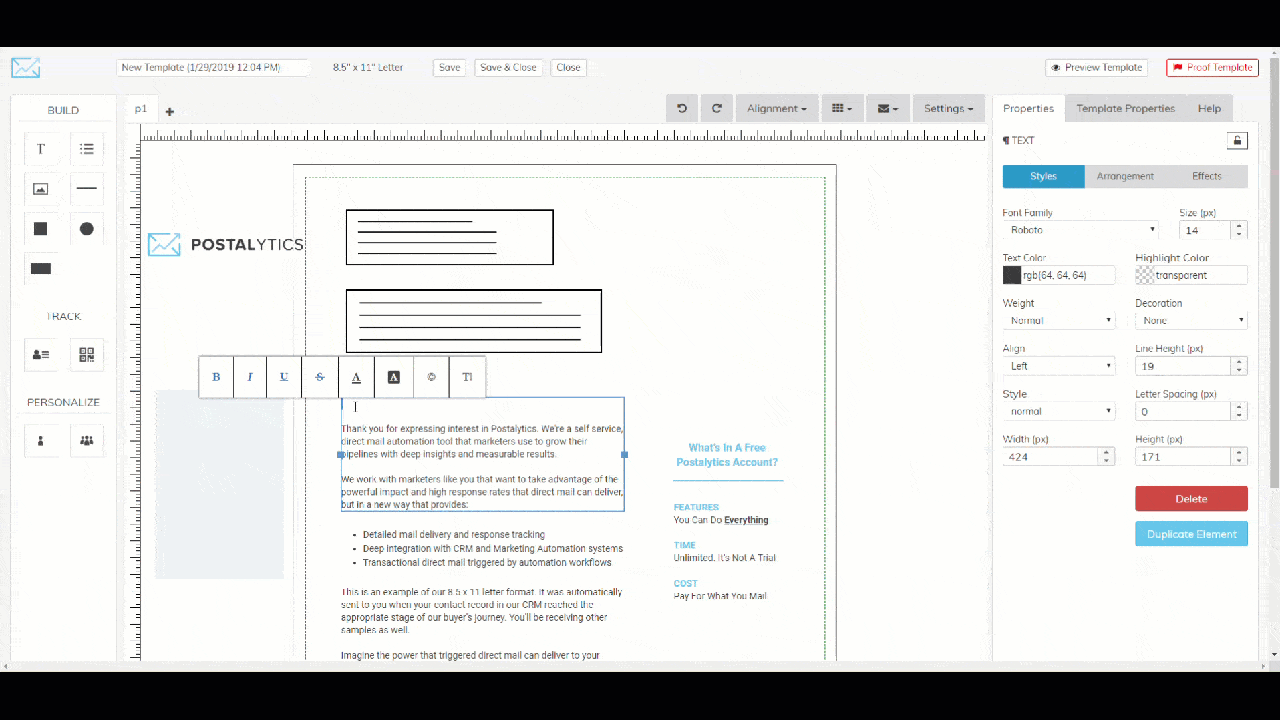Screen dimensions: 1280x720
Task: Toggle strikethrough formatting
Action: tap(319, 376)
